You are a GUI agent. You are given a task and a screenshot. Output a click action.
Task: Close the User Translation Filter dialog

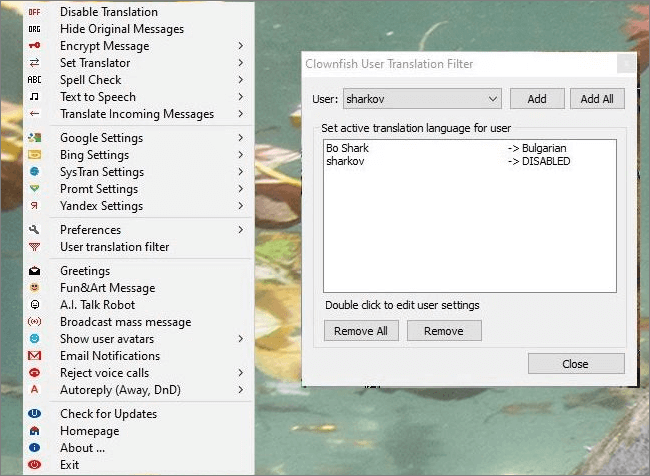coord(576,364)
